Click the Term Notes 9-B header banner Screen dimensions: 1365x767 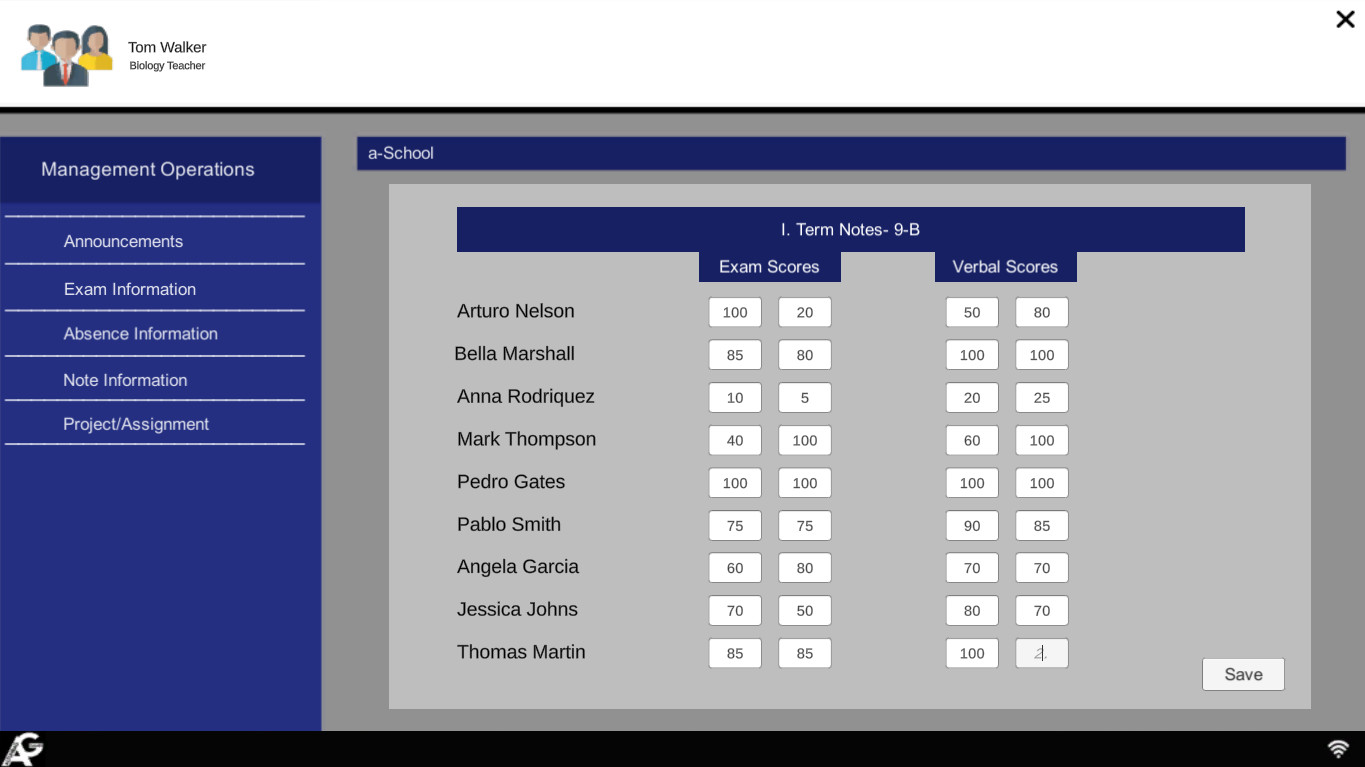point(850,229)
